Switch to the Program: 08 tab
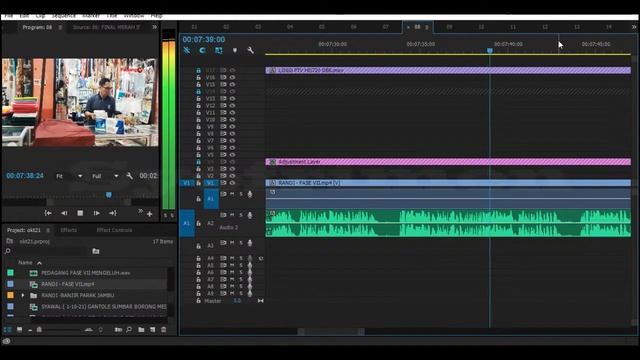 [x=37, y=27]
